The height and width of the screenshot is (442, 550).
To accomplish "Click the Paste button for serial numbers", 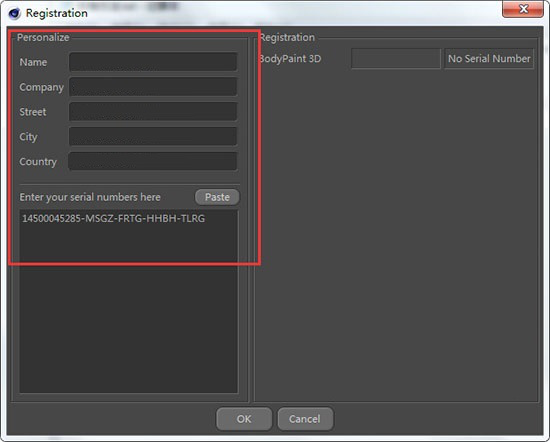I will click(217, 197).
